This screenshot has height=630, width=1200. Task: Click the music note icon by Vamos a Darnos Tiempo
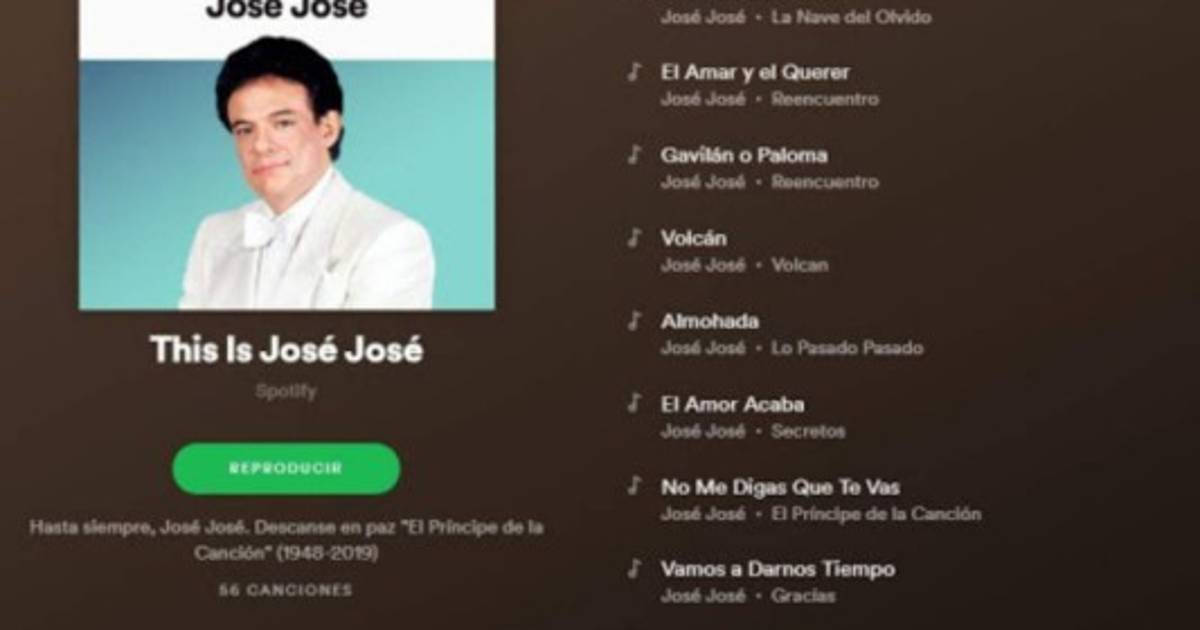tap(633, 568)
